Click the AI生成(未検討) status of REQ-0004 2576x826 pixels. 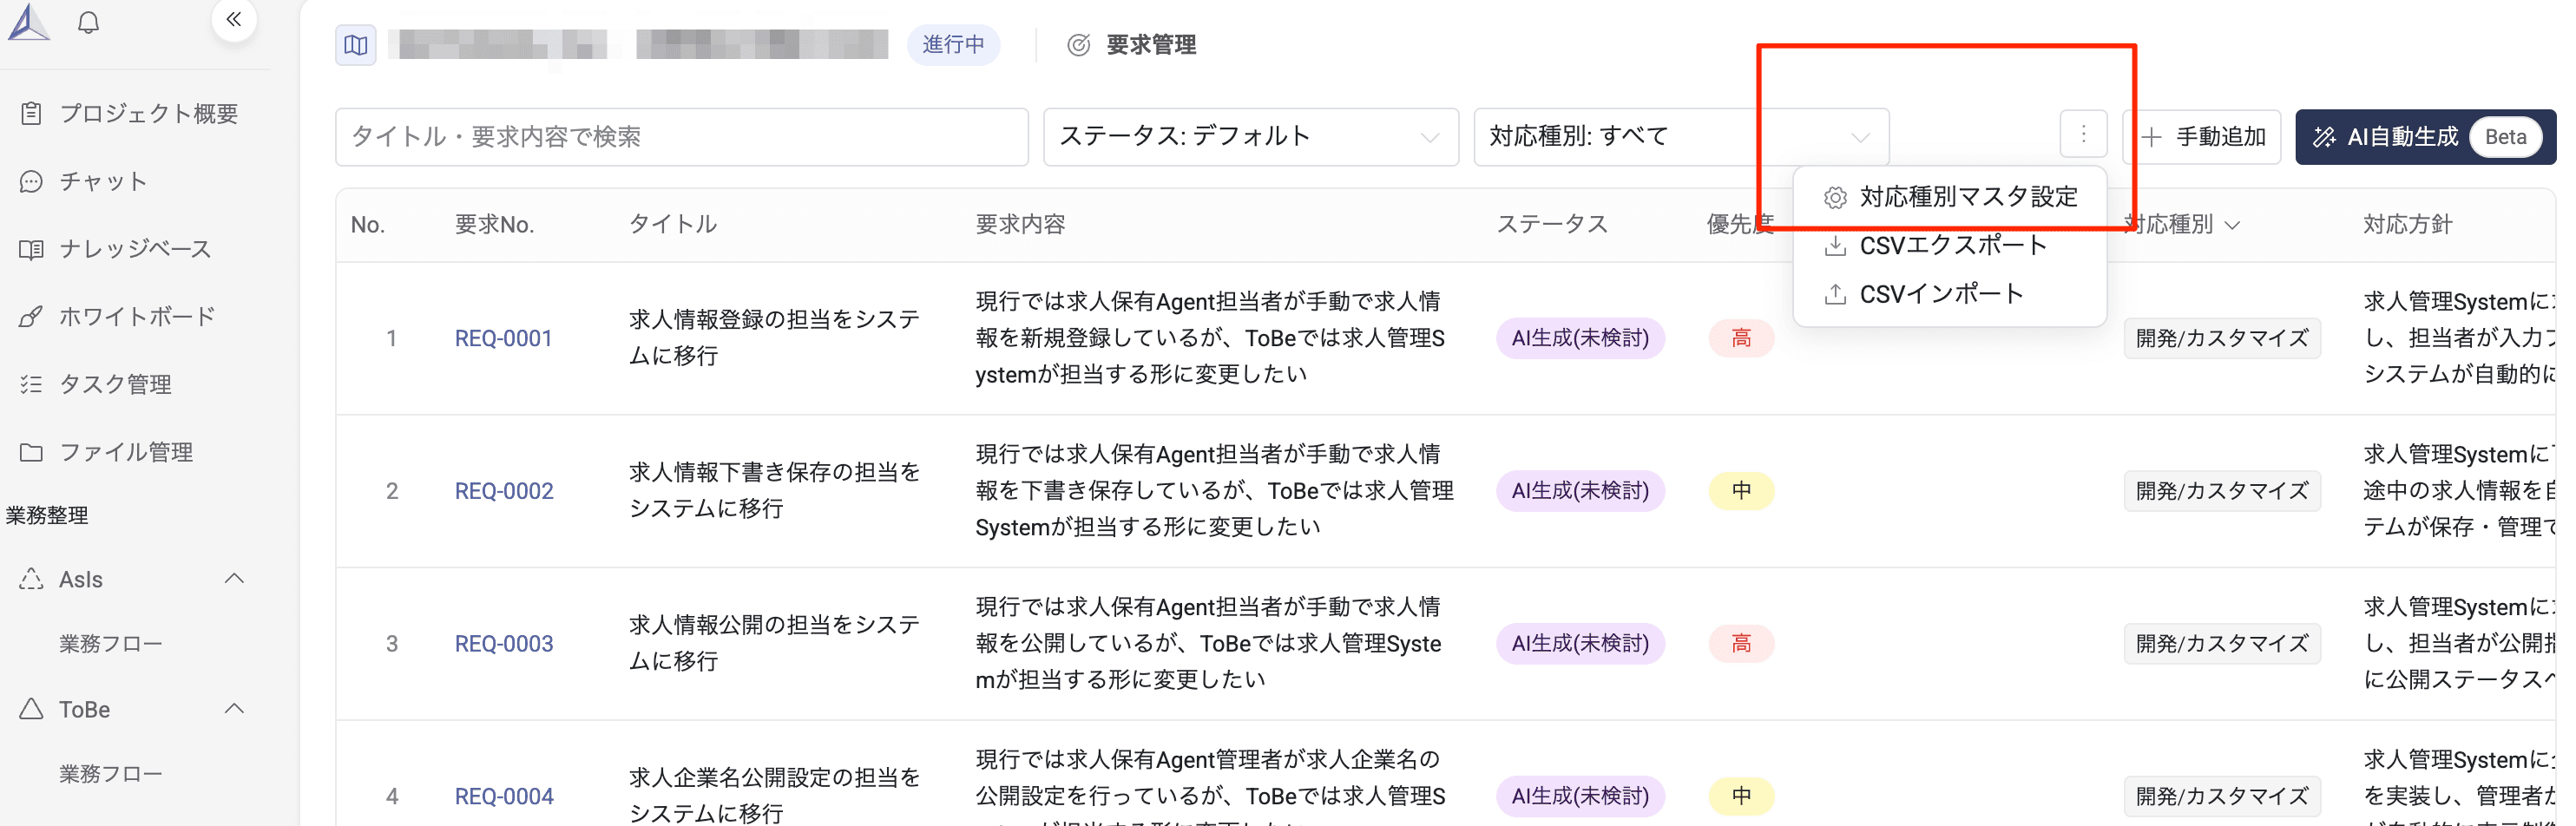point(1580,797)
